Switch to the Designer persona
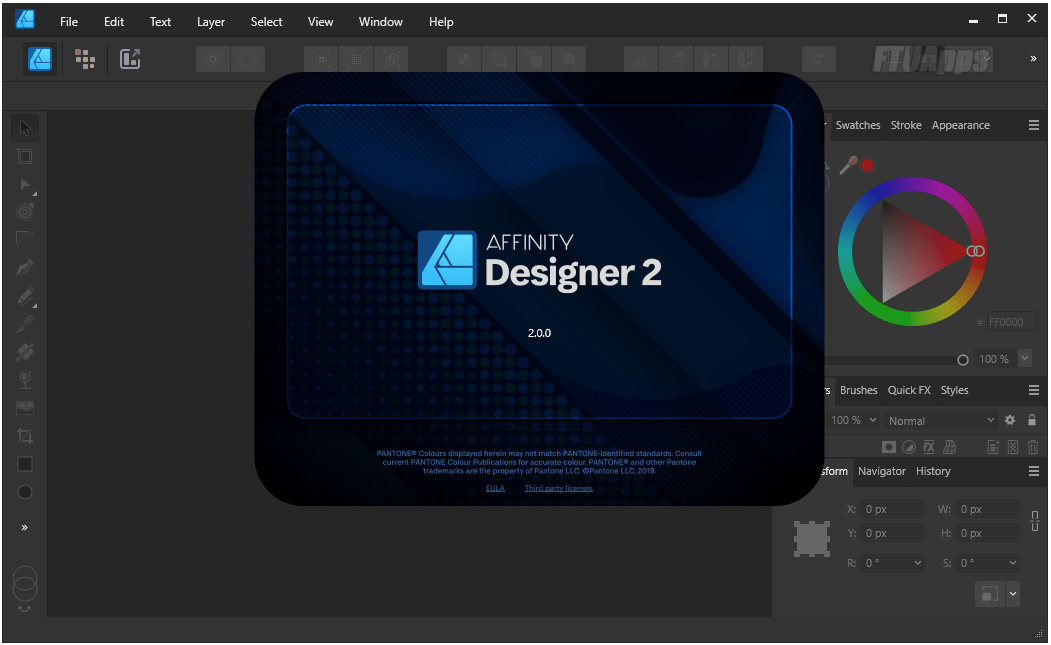The image size is (1051, 645). click(40, 59)
